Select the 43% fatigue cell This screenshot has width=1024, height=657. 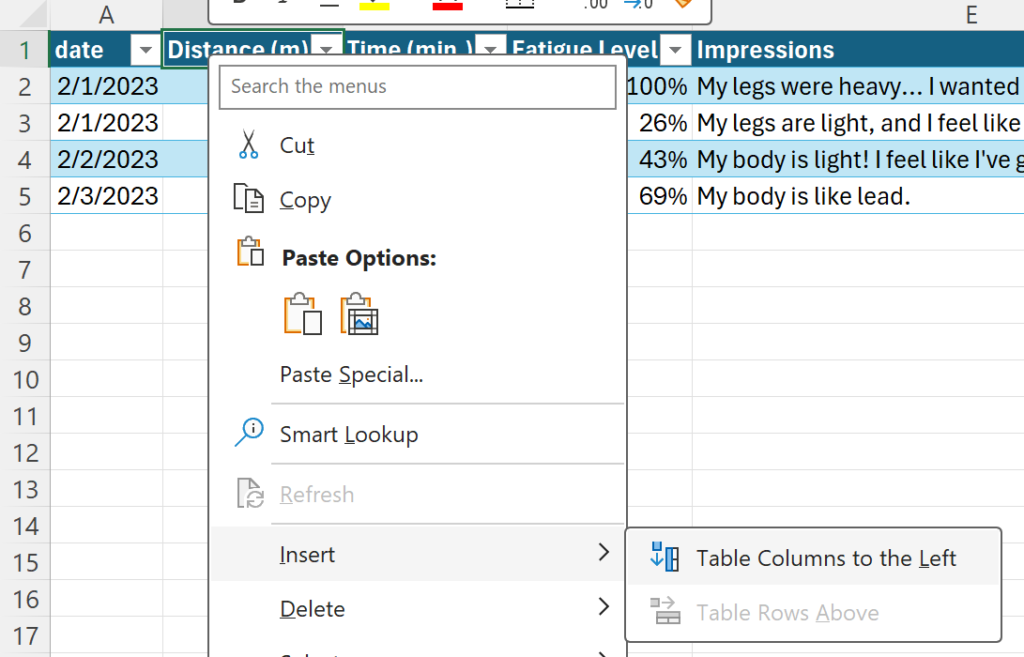(659, 159)
